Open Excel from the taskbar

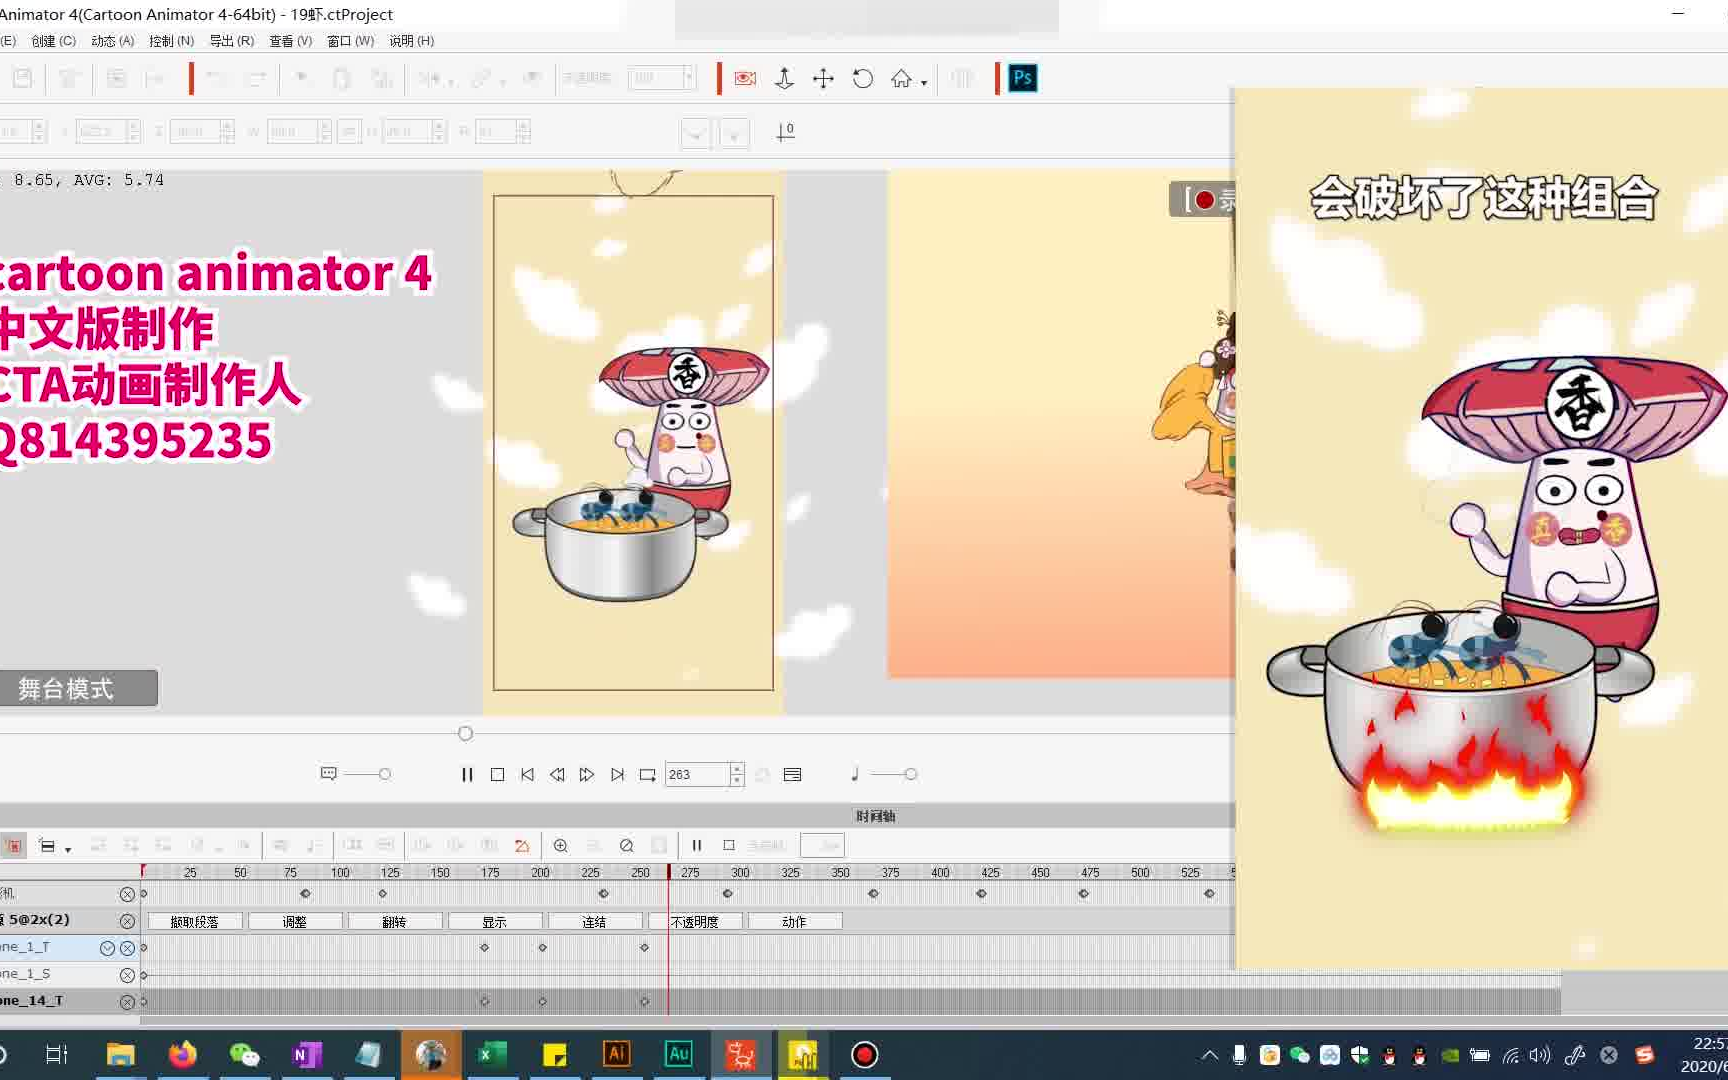pos(492,1054)
